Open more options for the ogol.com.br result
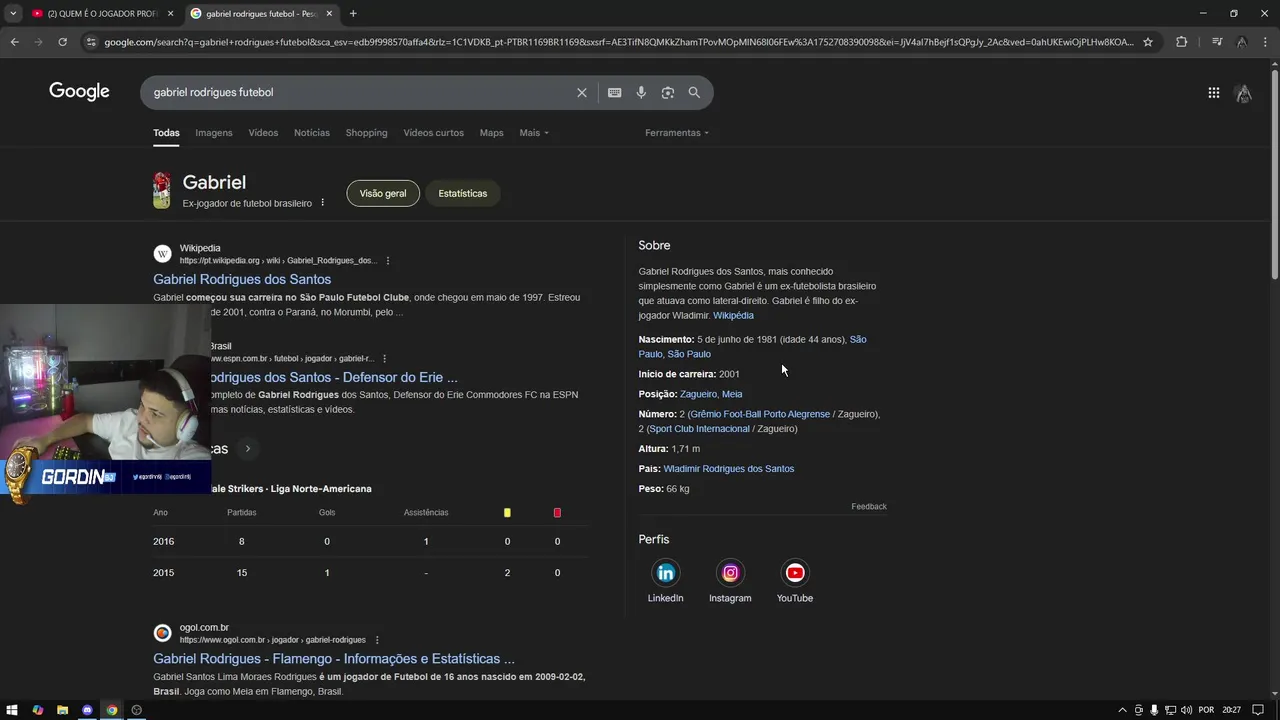Image resolution: width=1280 pixels, height=720 pixels. [377, 640]
